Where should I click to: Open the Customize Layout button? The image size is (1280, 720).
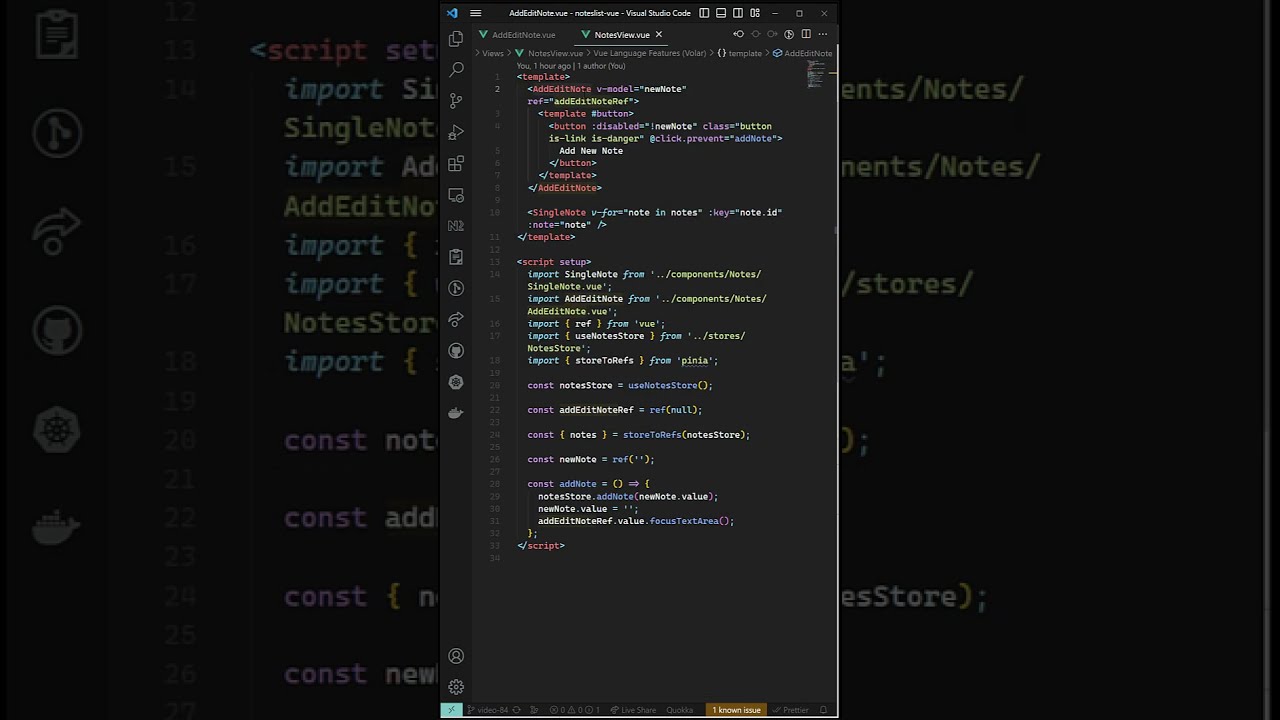click(755, 13)
